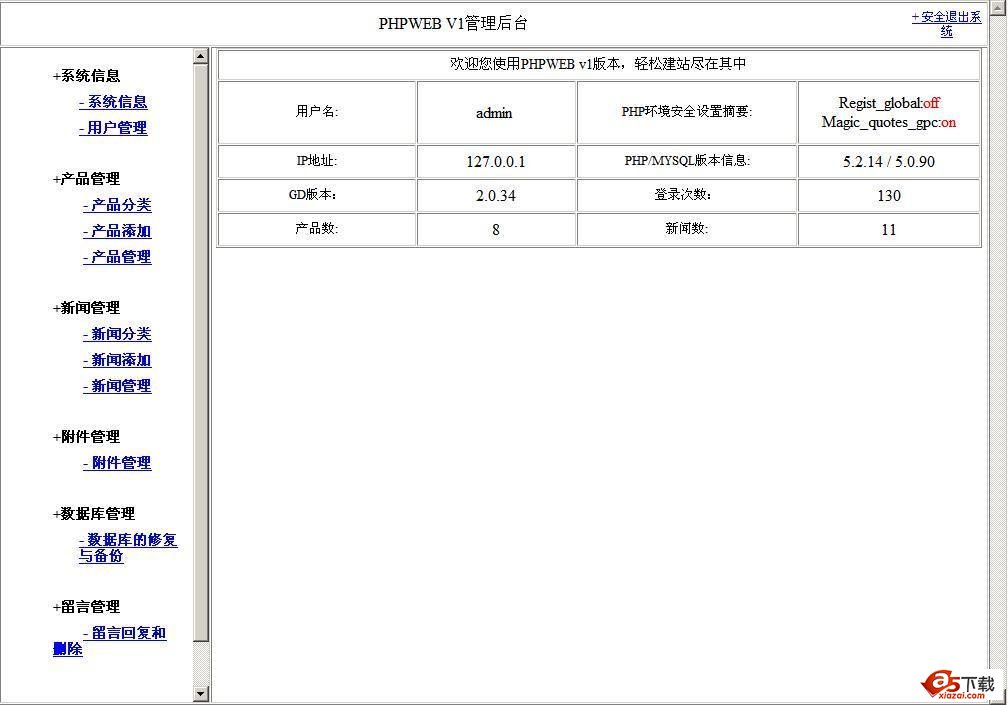
Task: Click the 用户名: label cell
Action: (x=317, y=112)
